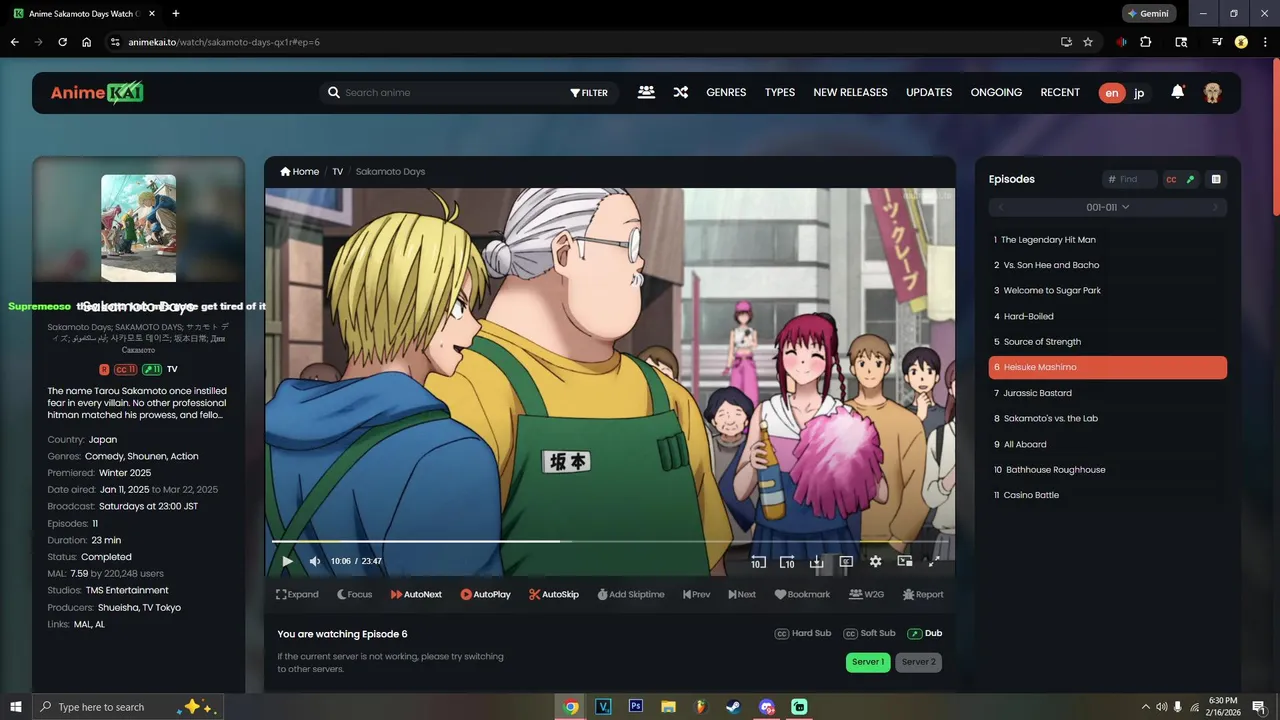Skip forward 10 seconds in player
The height and width of the screenshot is (720, 1280).
[787, 562]
